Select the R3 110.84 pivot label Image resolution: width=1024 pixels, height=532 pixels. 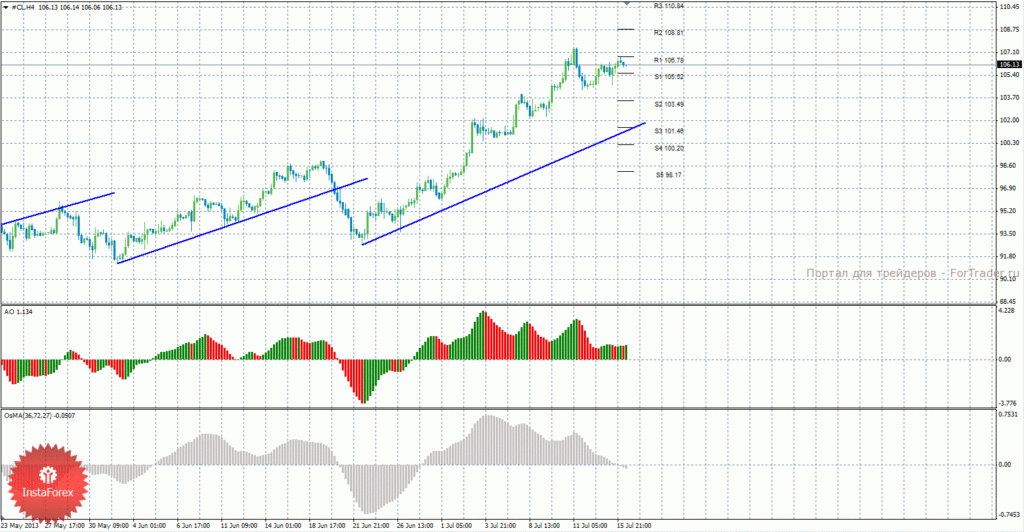click(669, 6)
